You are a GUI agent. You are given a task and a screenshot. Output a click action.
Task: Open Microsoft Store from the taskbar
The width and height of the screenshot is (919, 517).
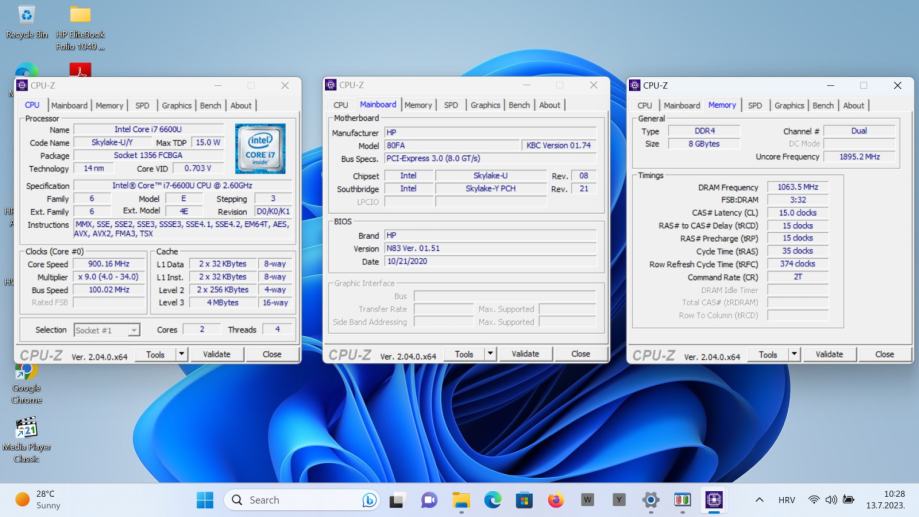coord(524,500)
